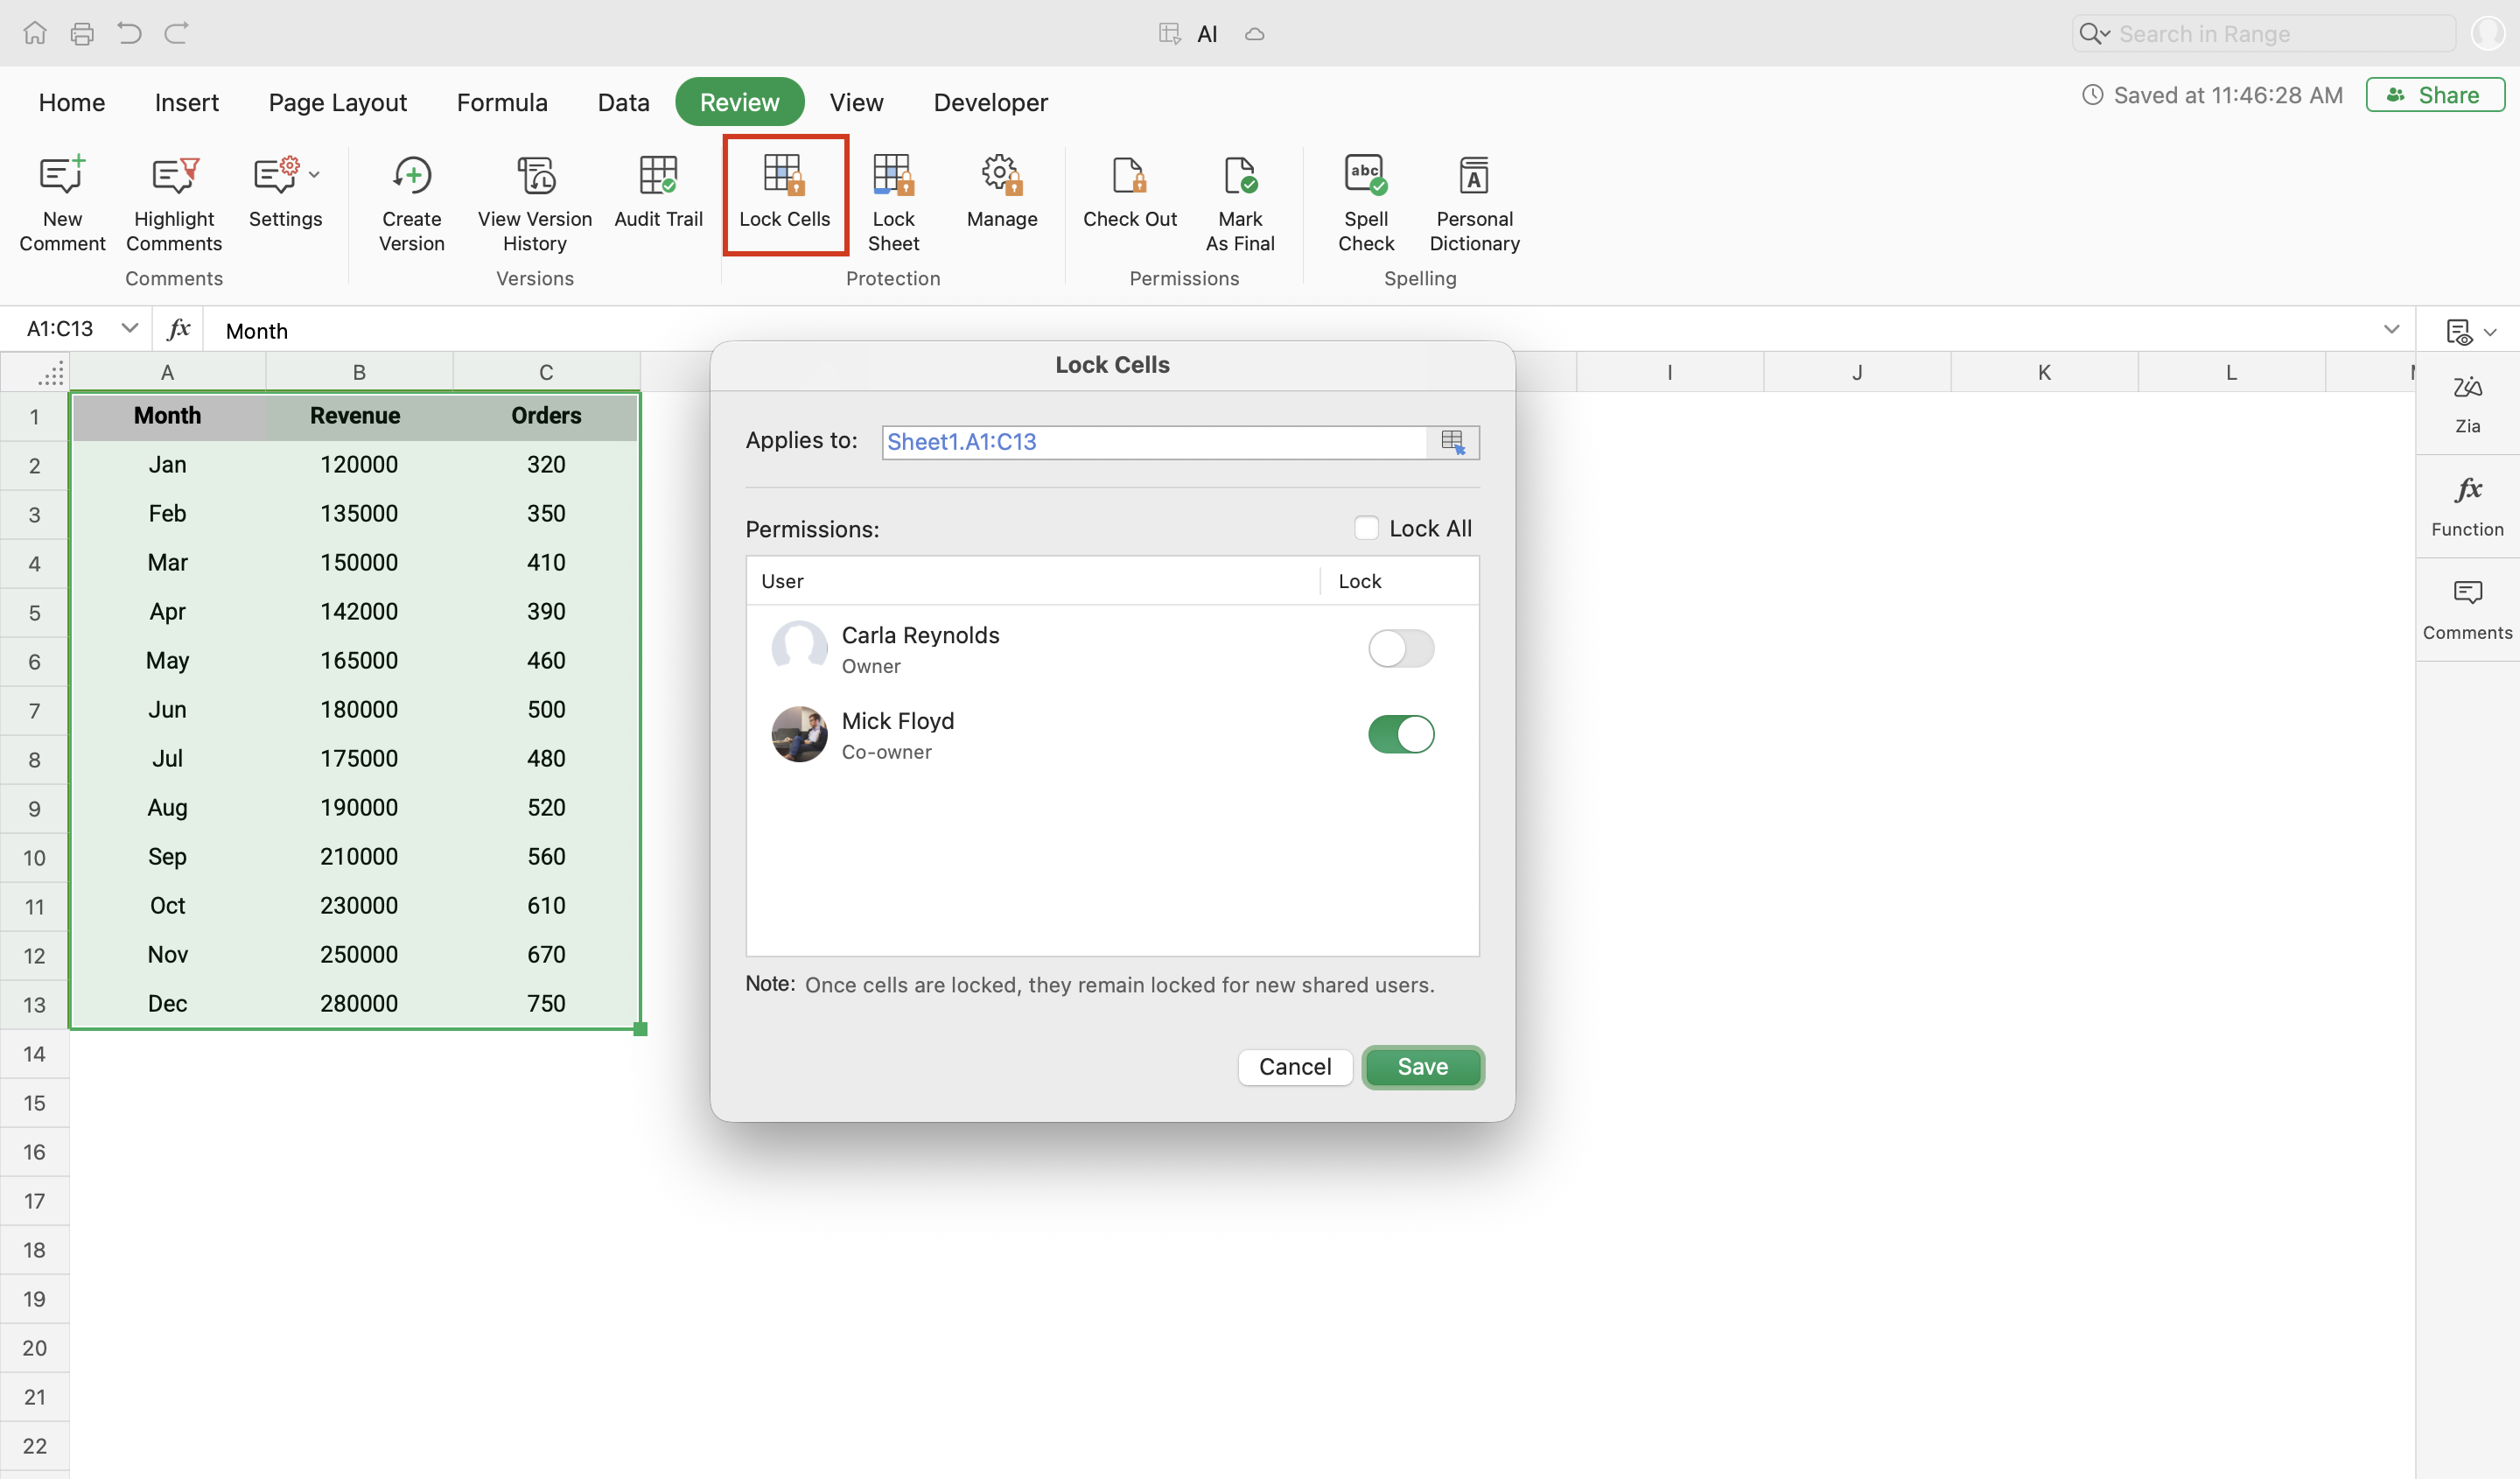The image size is (2520, 1479).
Task: Switch to the Data tab
Action: (x=623, y=102)
